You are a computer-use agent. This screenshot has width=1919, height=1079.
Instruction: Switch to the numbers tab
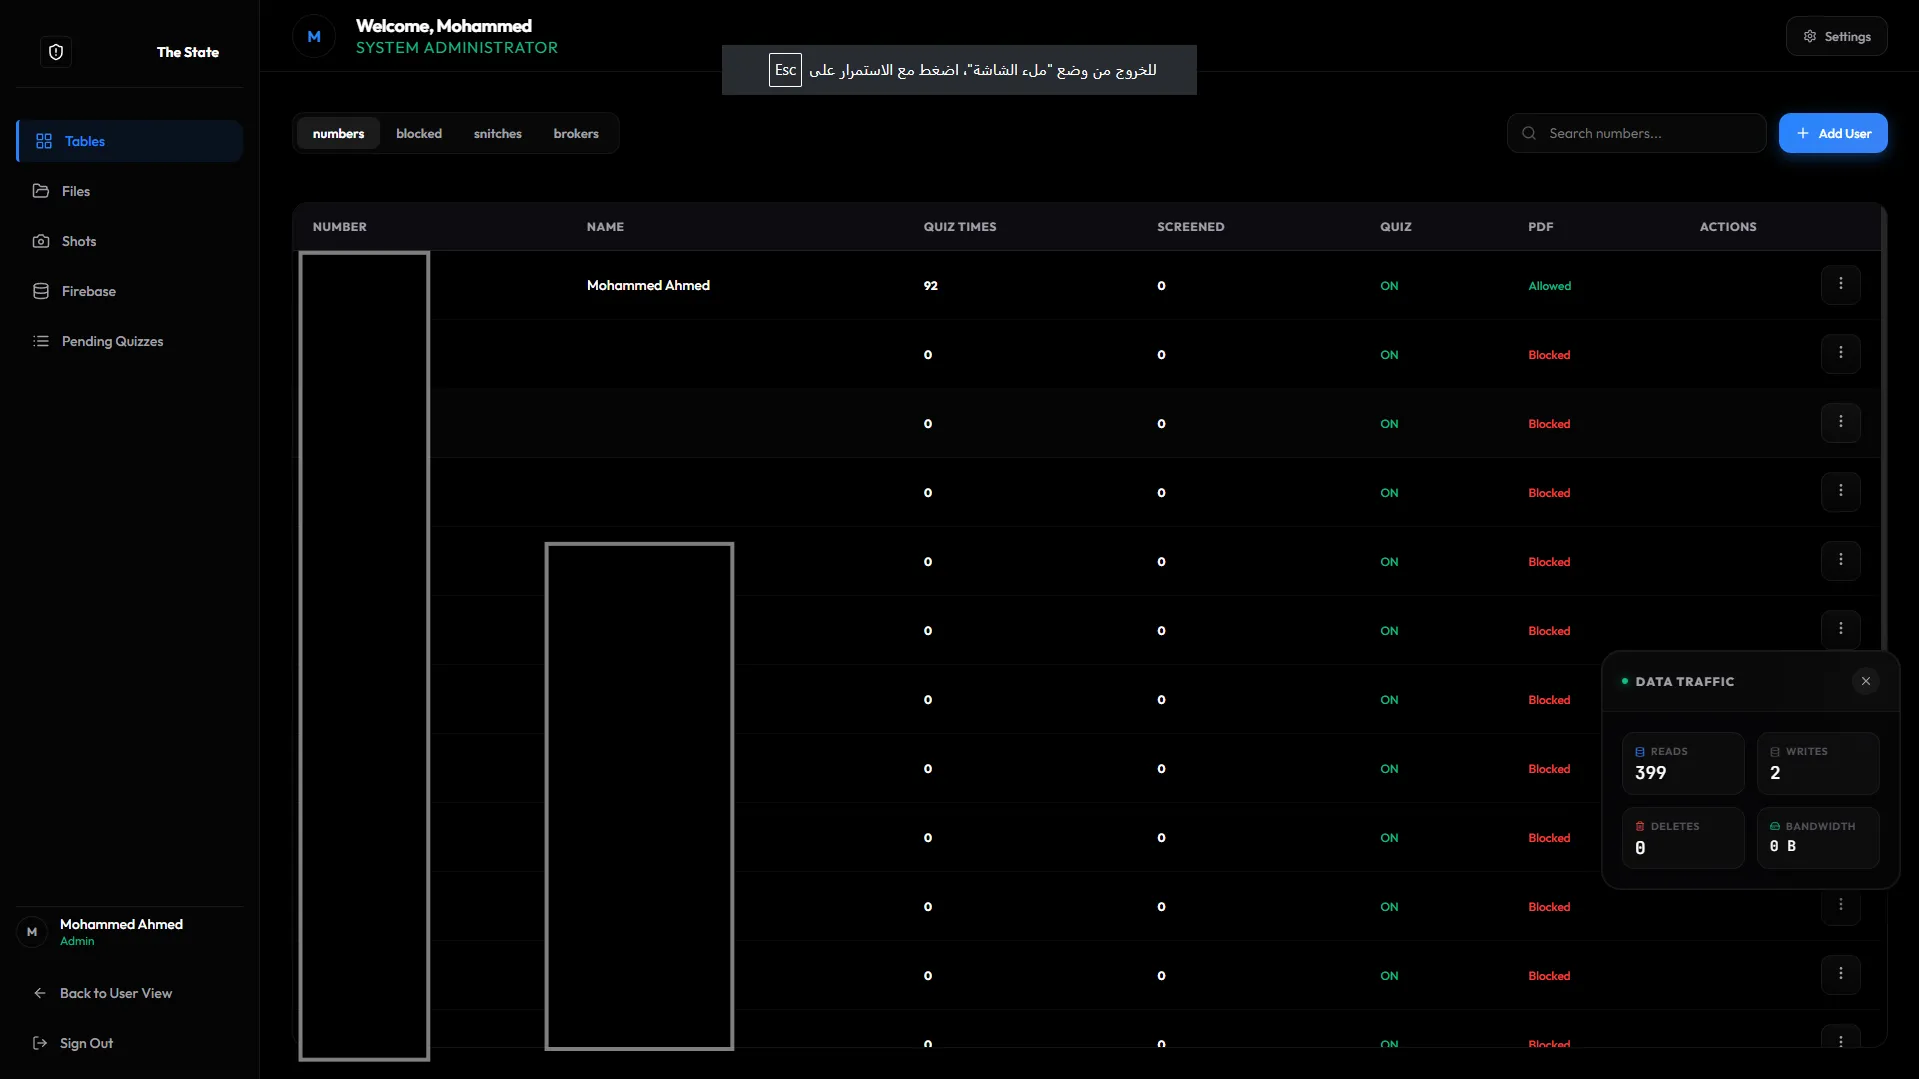click(338, 133)
